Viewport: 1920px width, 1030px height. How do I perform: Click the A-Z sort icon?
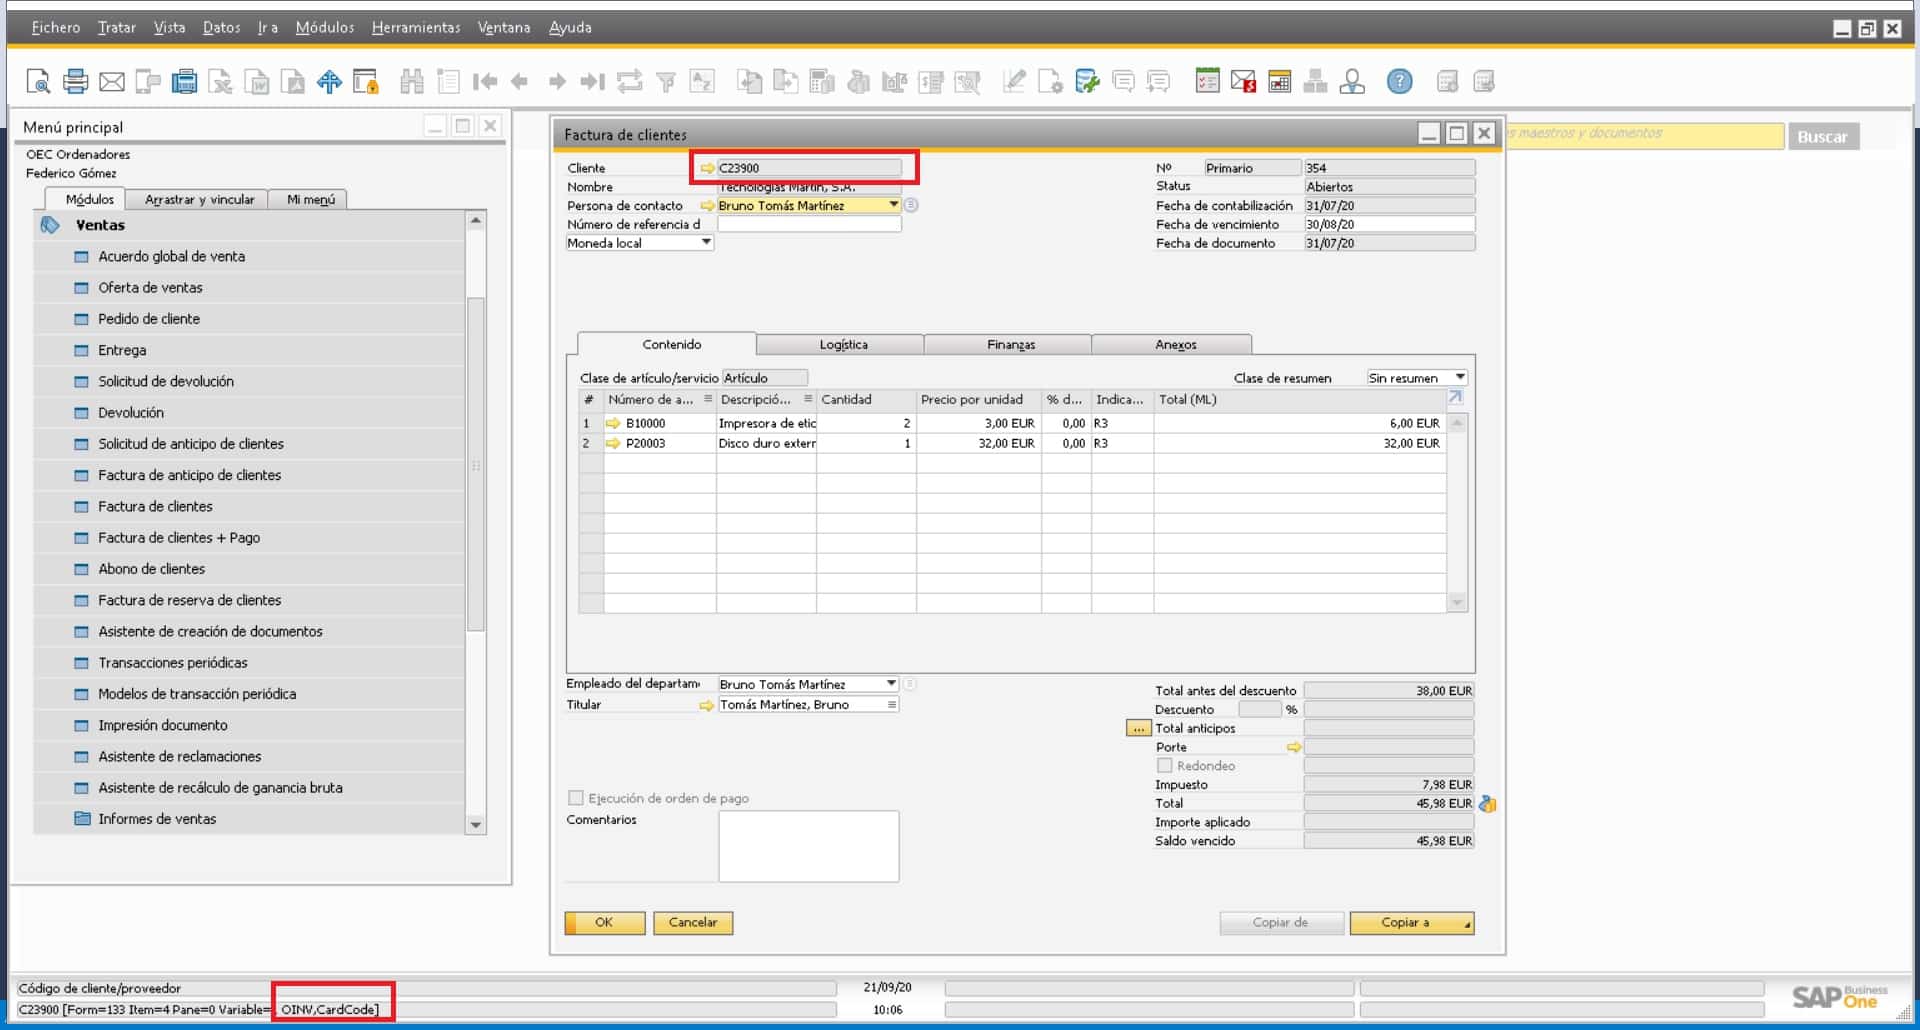tap(702, 82)
